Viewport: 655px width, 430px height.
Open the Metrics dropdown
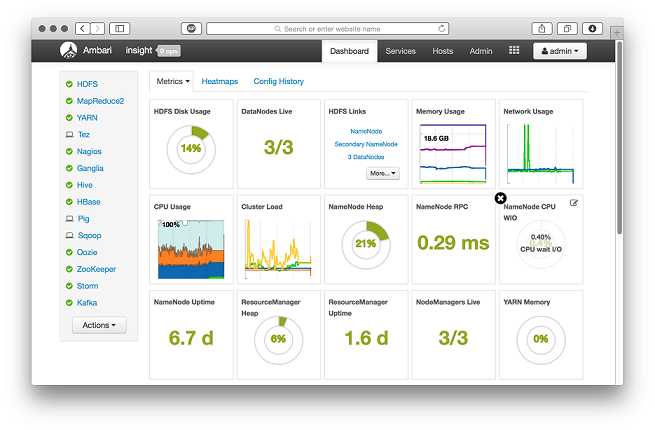(x=173, y=81)
